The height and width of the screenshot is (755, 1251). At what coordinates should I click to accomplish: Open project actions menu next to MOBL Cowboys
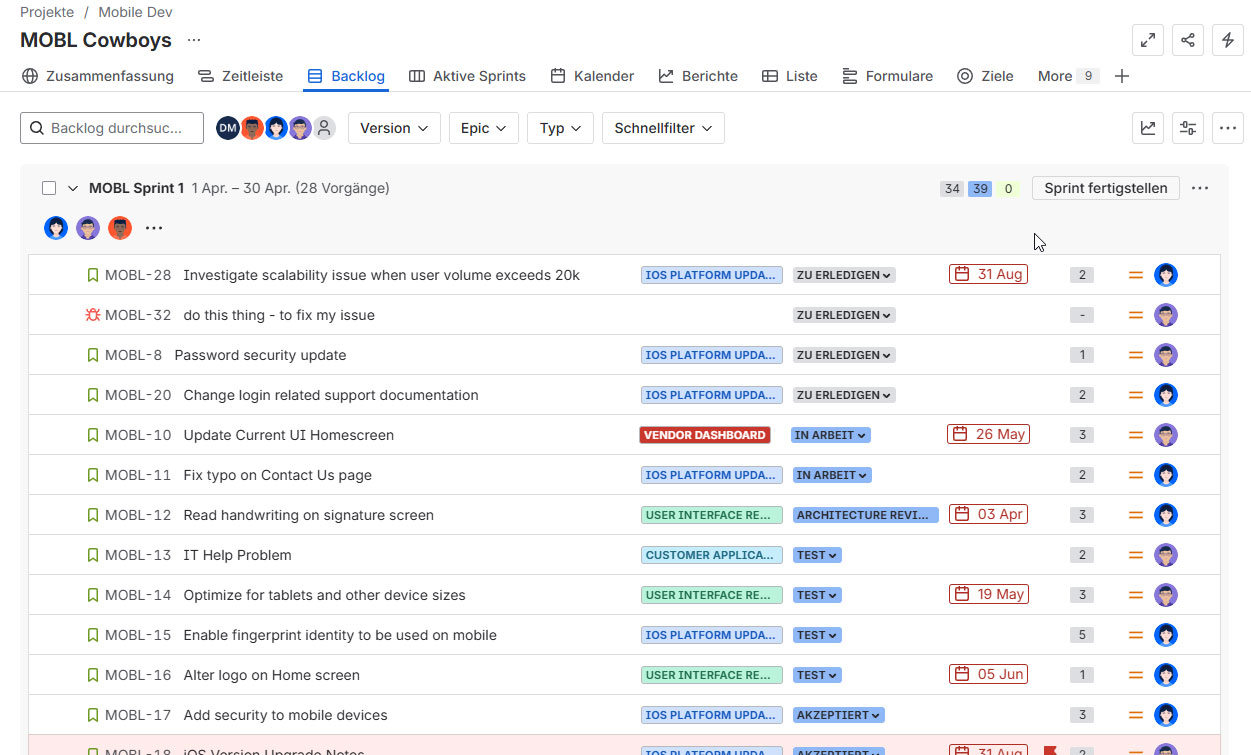[194, 40]
